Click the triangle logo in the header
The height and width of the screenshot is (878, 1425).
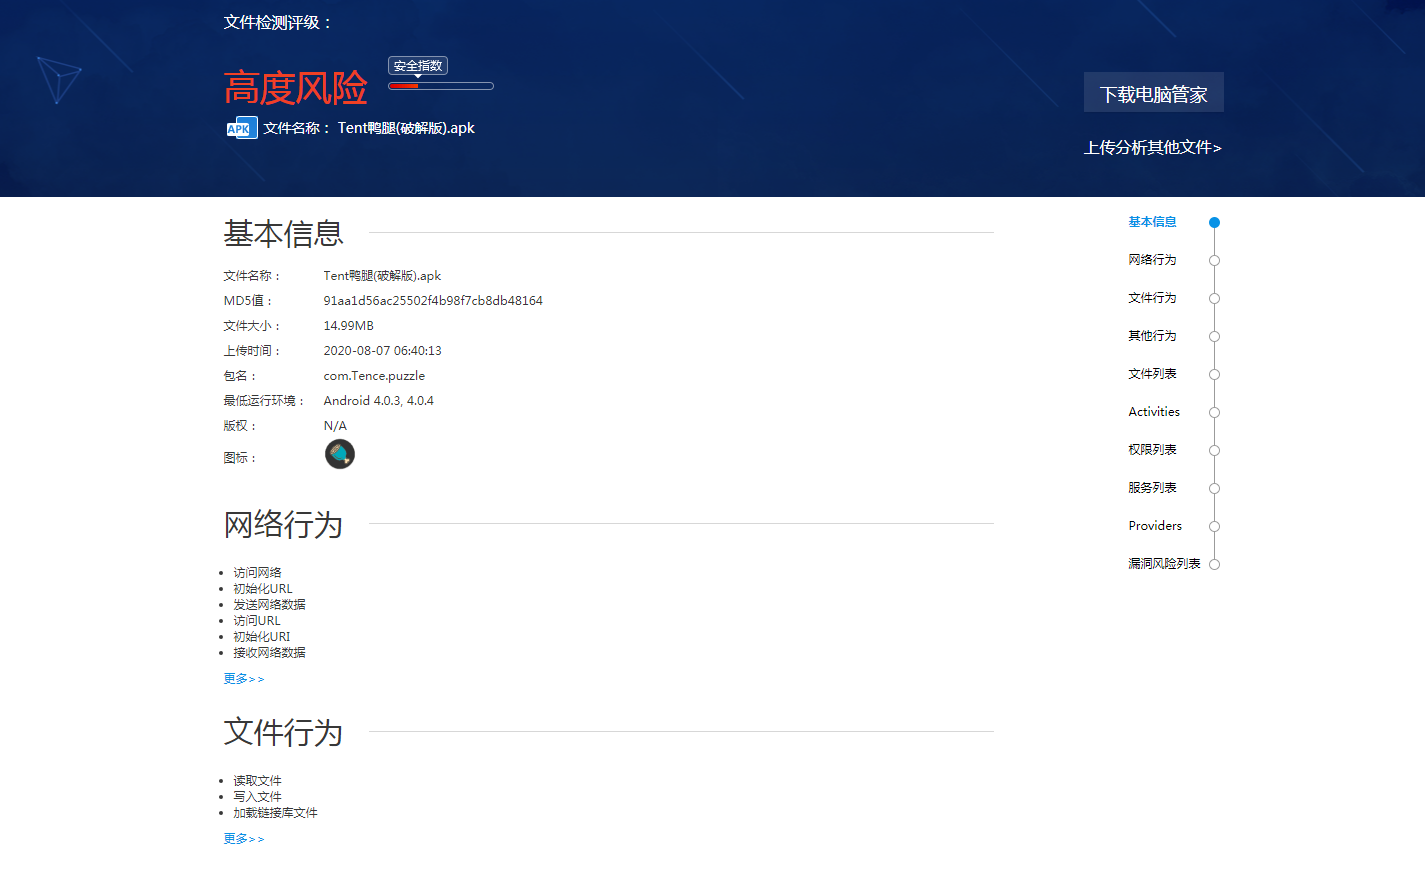click(58, 79)
